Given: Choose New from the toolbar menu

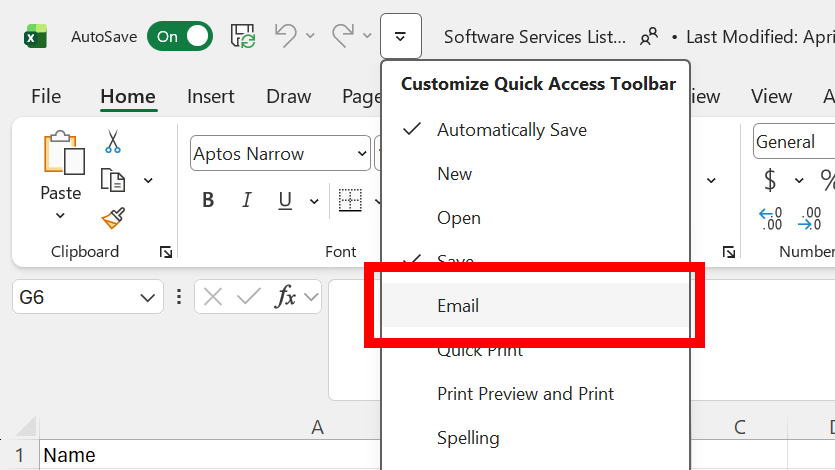Looking at the screenshot, I should coord(536,174).
